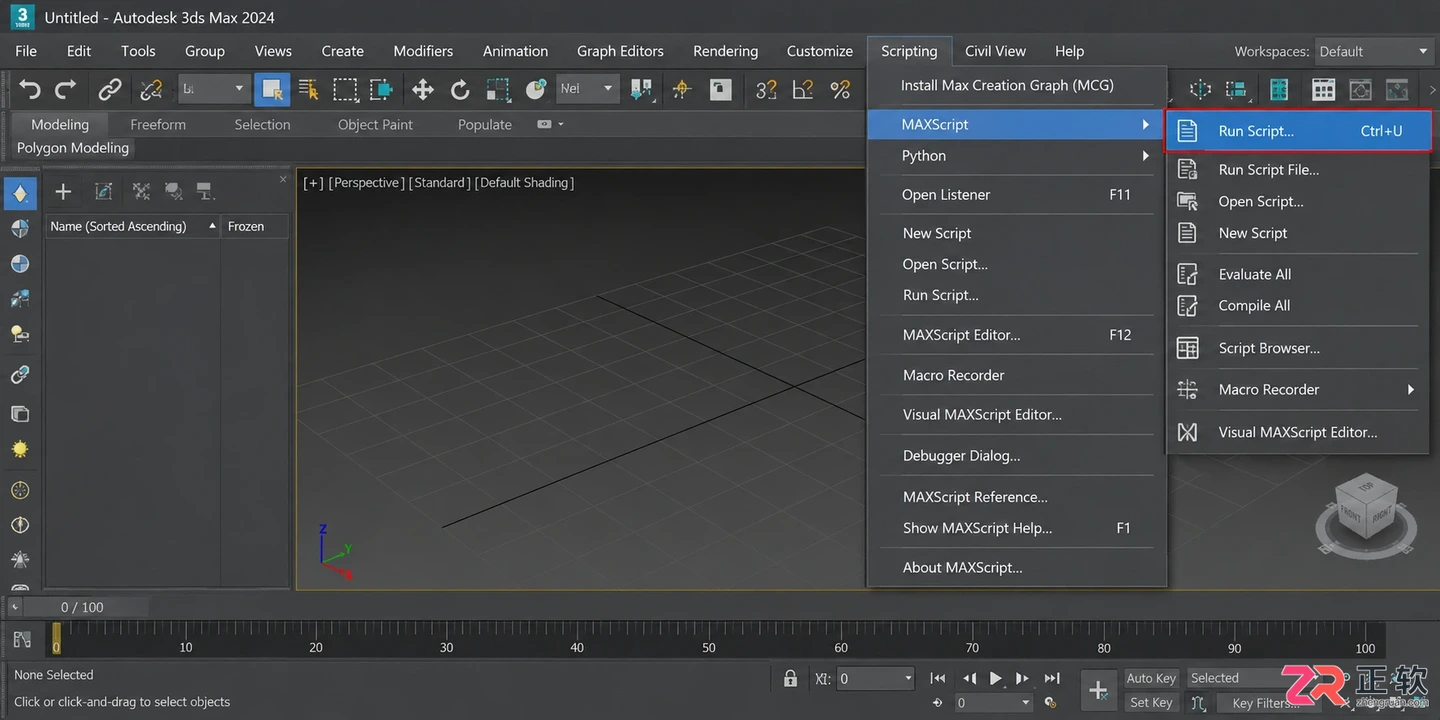The height and width of the screenshot is (720, 1440).
Task: Click the Redo arrow in the main toolbar
Action: [66, 89]
